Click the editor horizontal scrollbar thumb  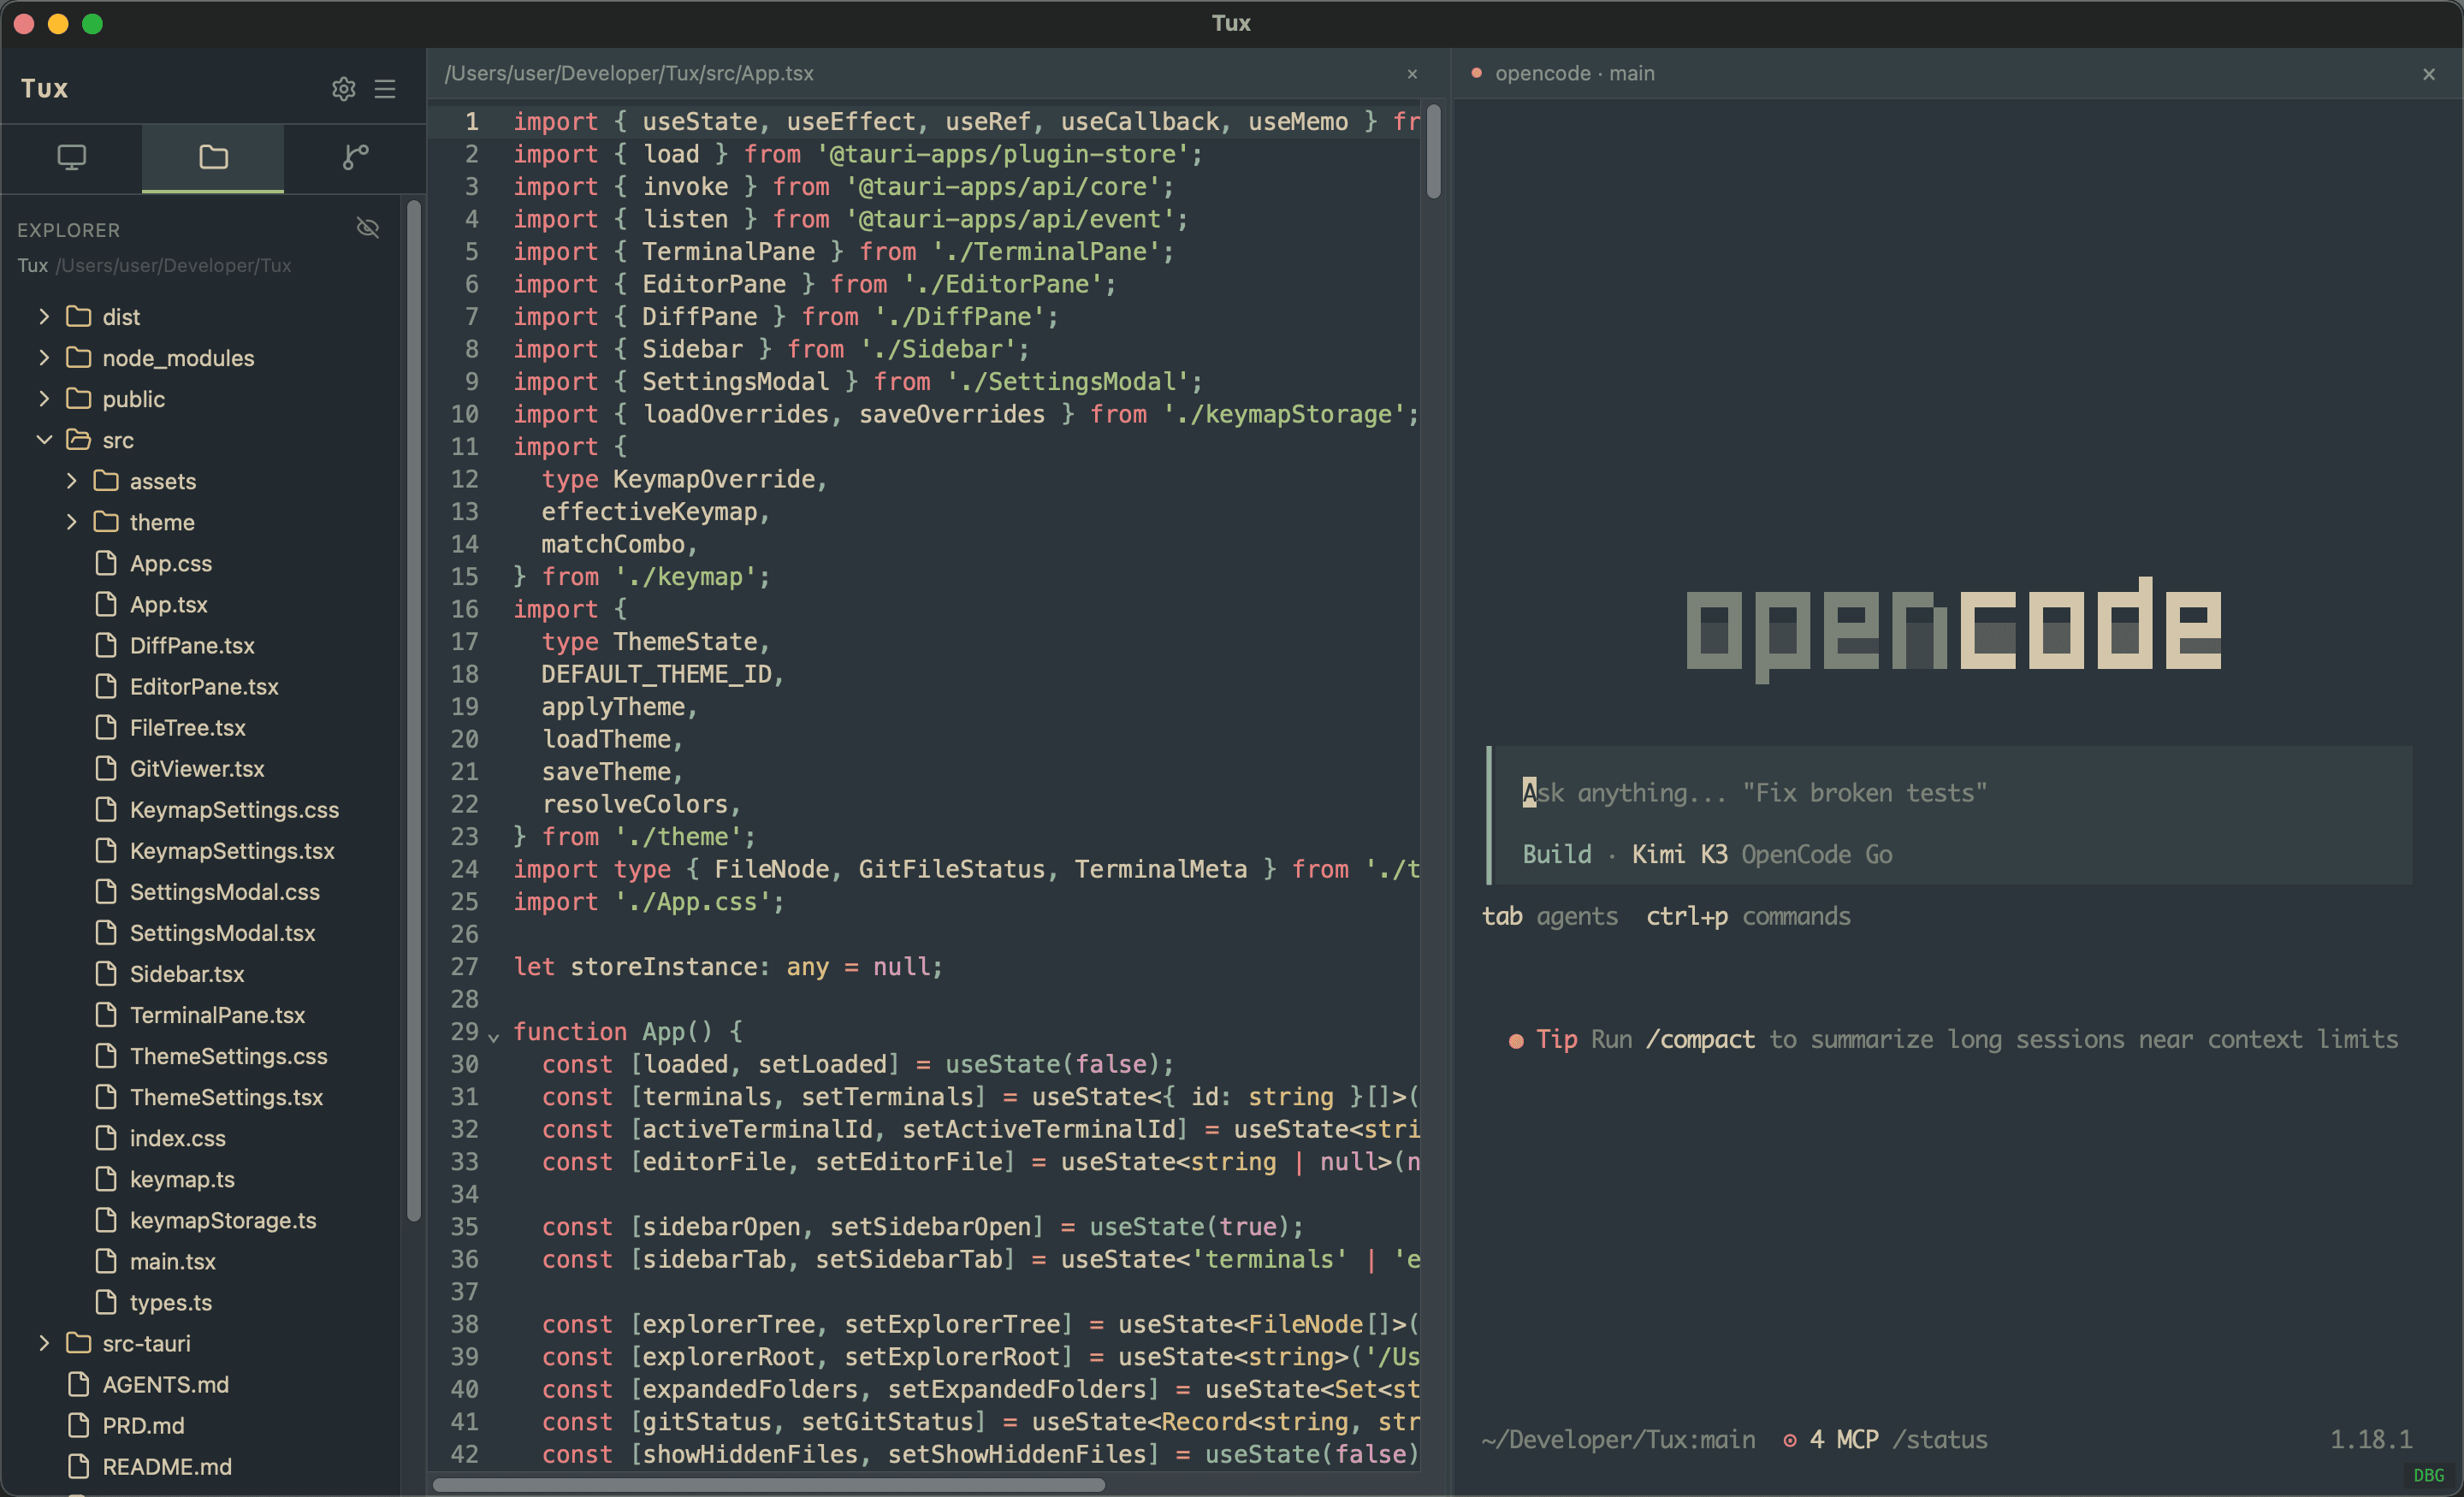coord(768,1485)
